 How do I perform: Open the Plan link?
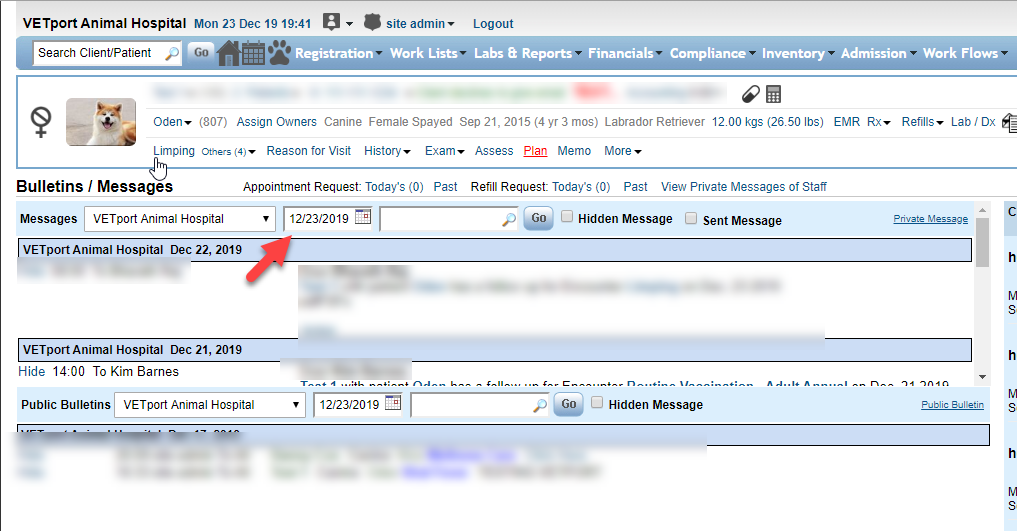[x=535, y=151]
